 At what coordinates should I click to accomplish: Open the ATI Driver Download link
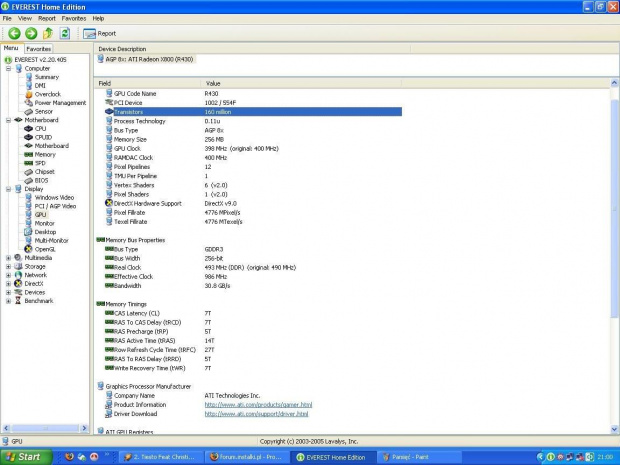coord(256,413)
